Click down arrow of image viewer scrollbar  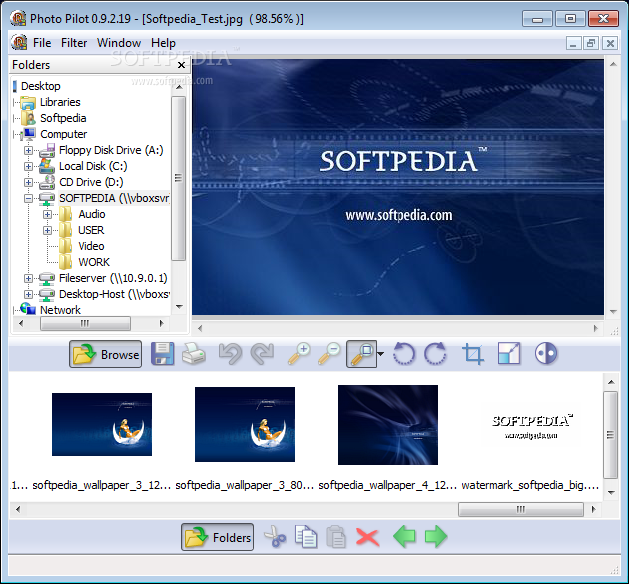click(x=613, y=311)
